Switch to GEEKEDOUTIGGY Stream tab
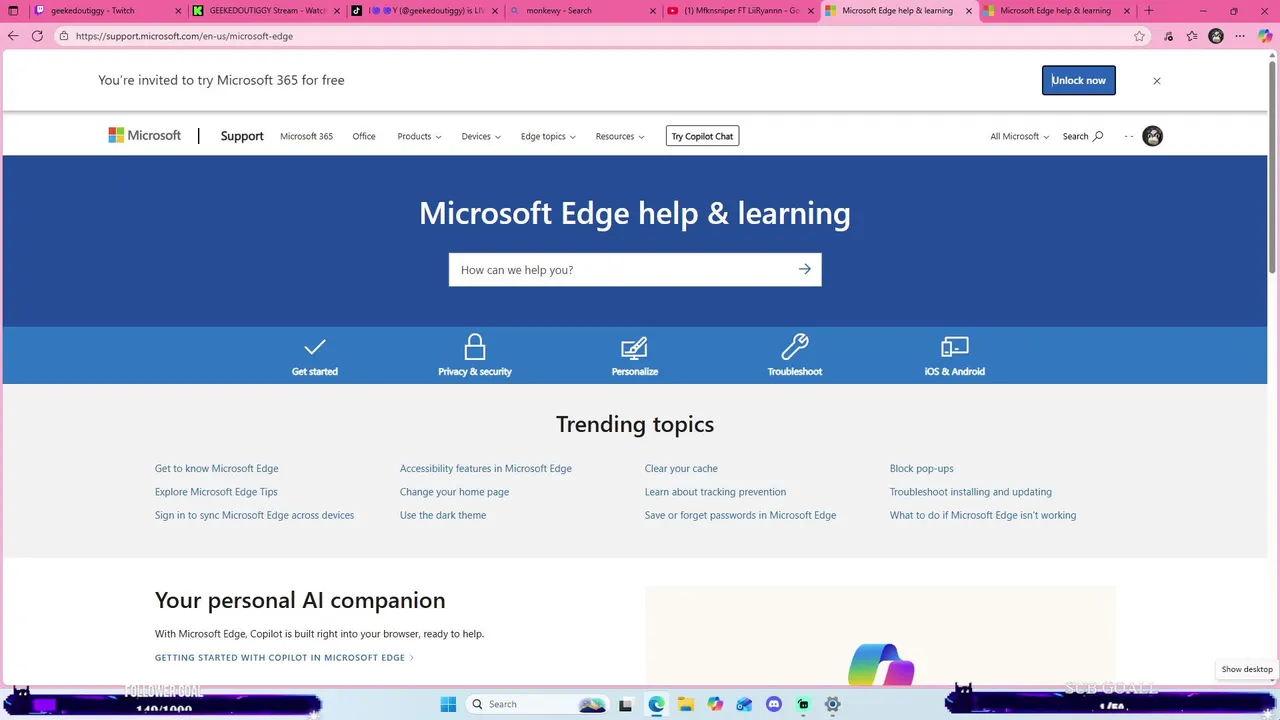The width and height of the screenshot is (1280, 720). 267,11
